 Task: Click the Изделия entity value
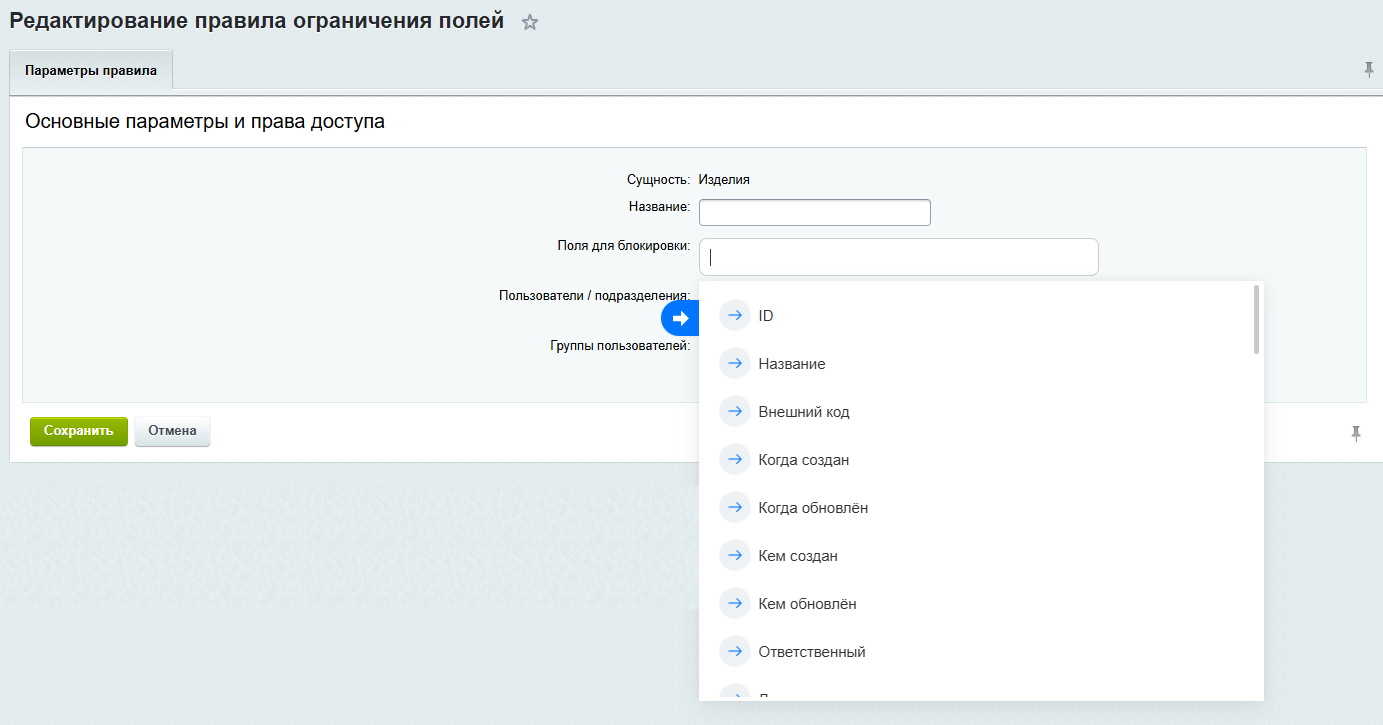tap(724, 180)
